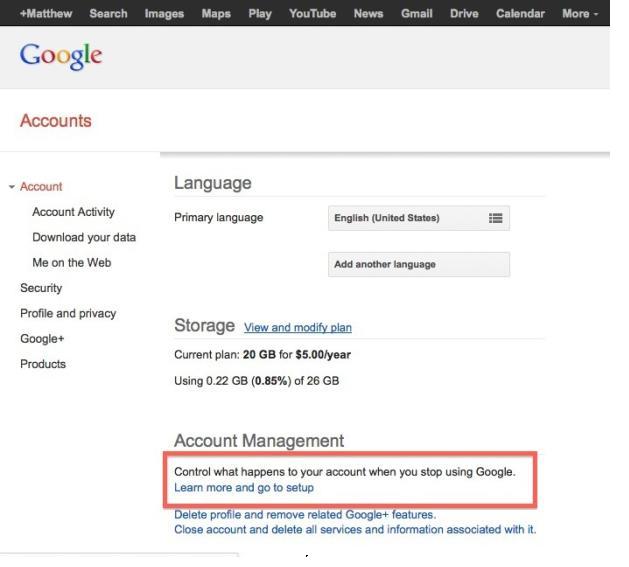Click Delete profile and remove Google+ features
Viewport: 629px width, 567px height.
pyautogui.click(x=305, y=514)
